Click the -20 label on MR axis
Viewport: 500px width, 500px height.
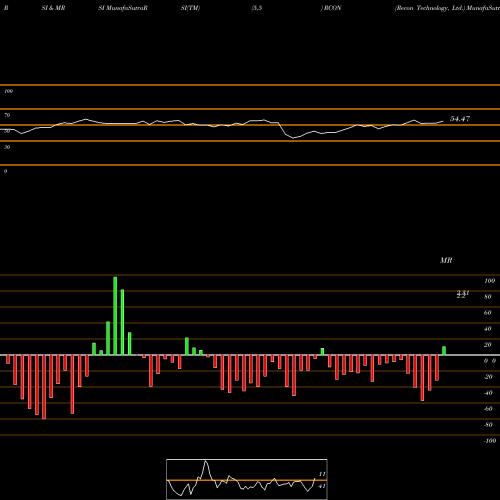tap(488, 377)
